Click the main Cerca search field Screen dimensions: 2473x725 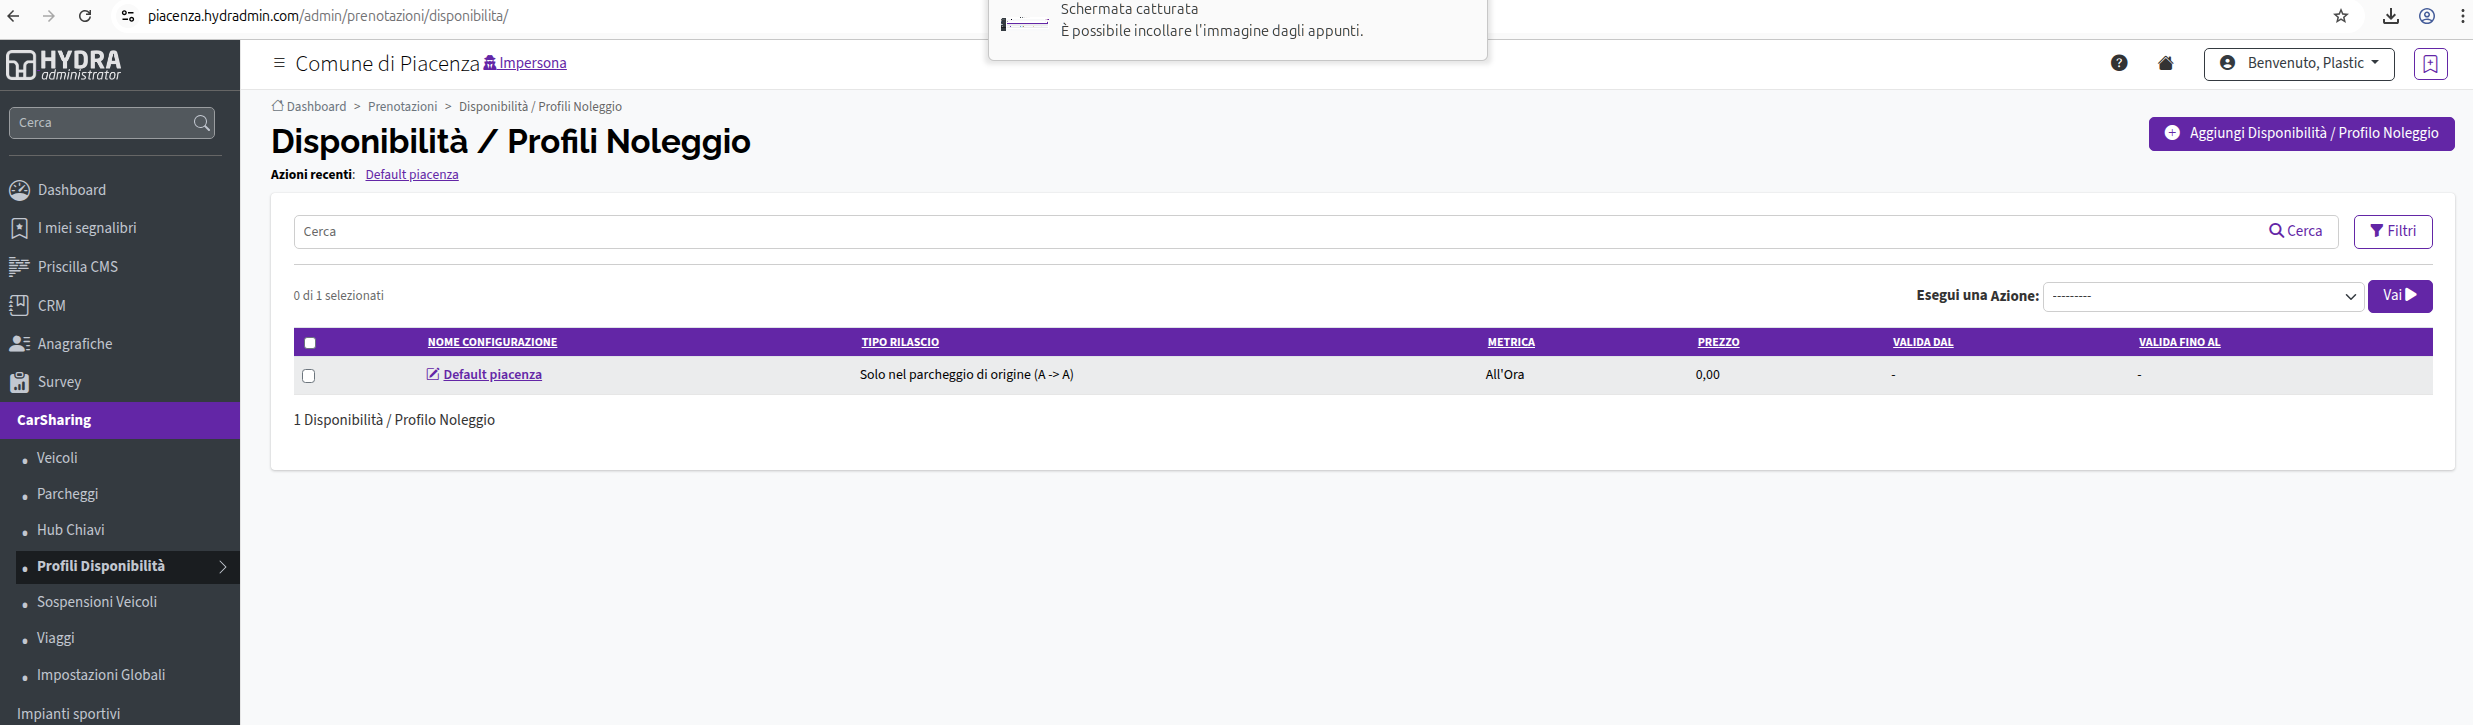[1280, 232]
